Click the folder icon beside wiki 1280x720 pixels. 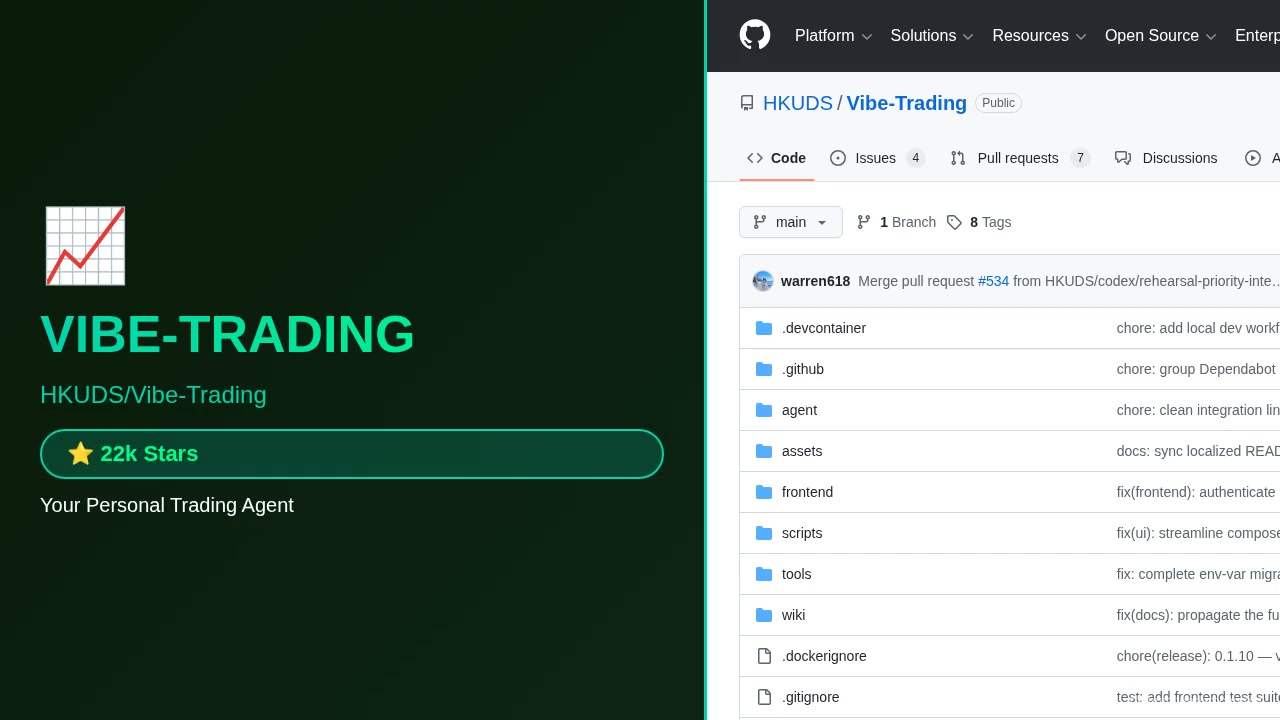[764, 615]
